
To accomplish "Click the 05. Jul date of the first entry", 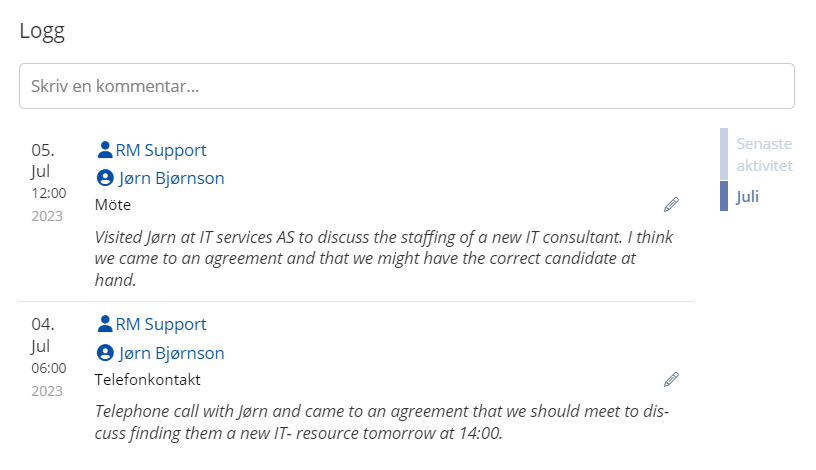I will point(43,161).
